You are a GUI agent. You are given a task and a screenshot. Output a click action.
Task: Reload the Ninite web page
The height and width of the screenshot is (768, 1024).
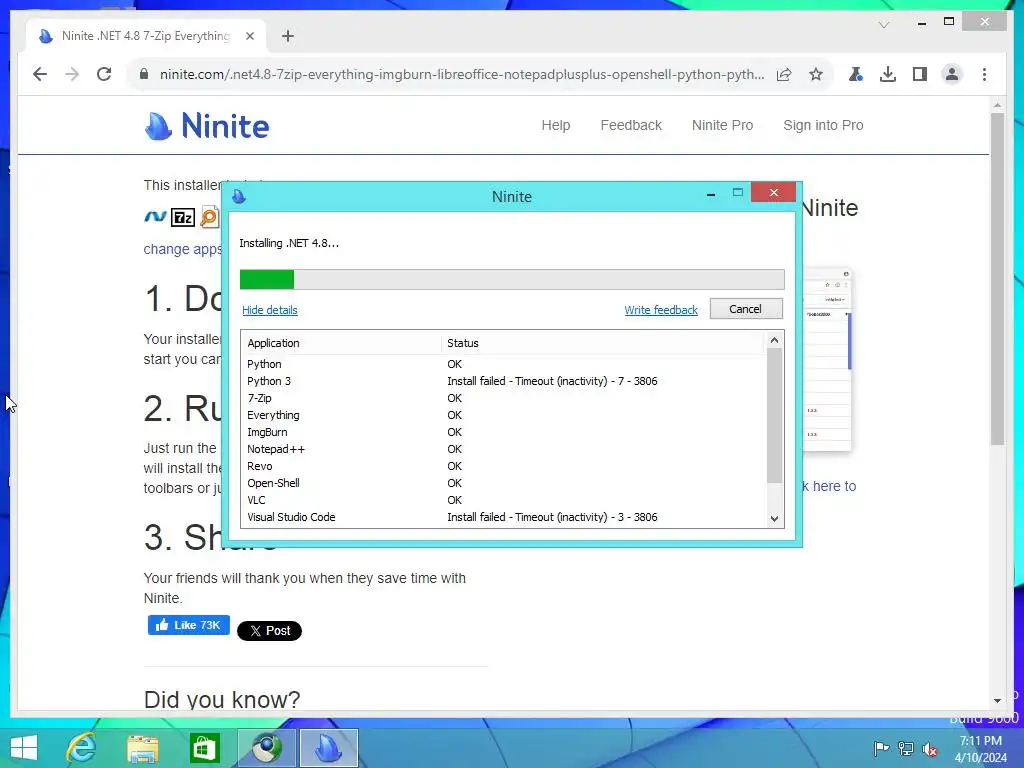coord(104,74)
